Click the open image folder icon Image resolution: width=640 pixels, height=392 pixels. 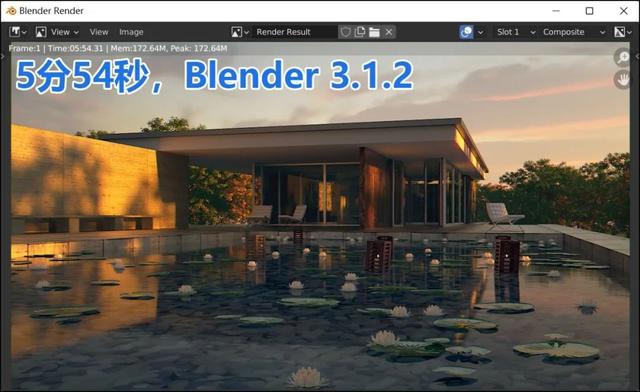coord(374,32)
